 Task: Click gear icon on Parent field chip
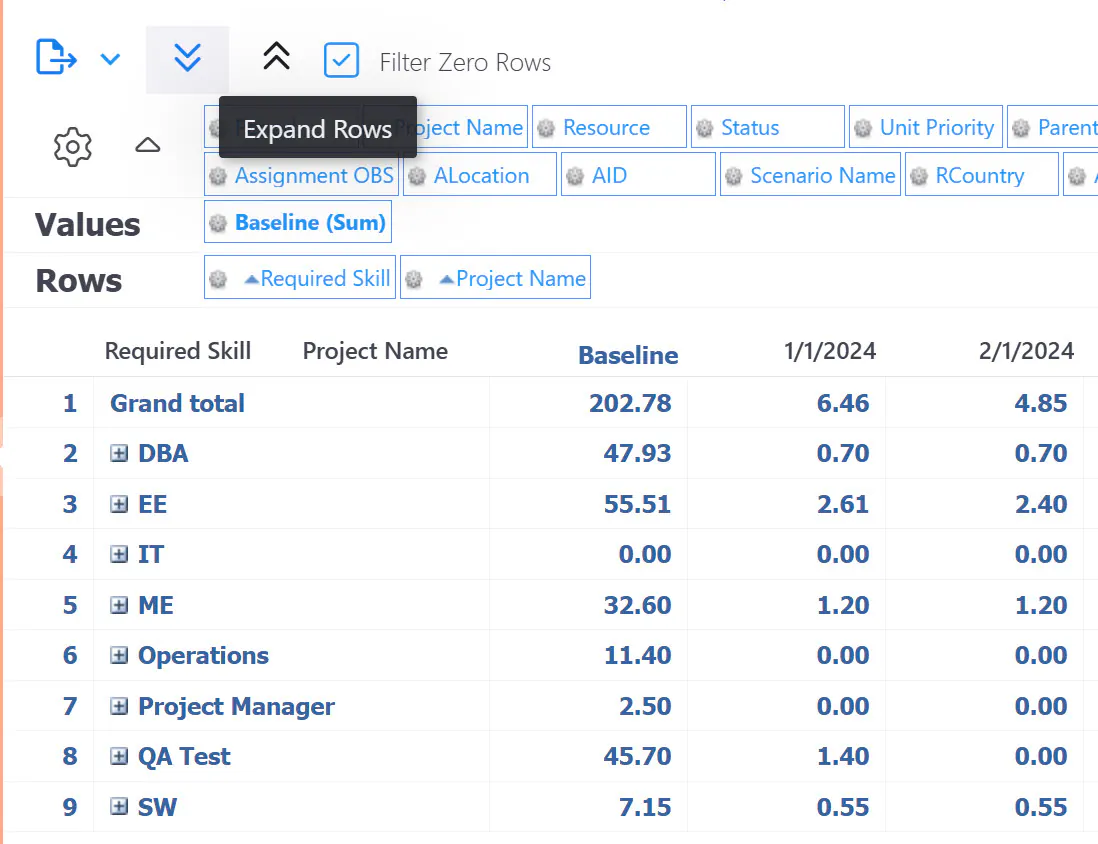(x=1021, y=128)
